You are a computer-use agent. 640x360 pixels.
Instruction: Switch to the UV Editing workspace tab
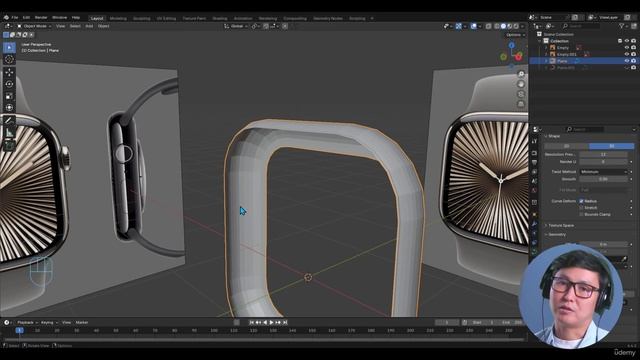166,18
